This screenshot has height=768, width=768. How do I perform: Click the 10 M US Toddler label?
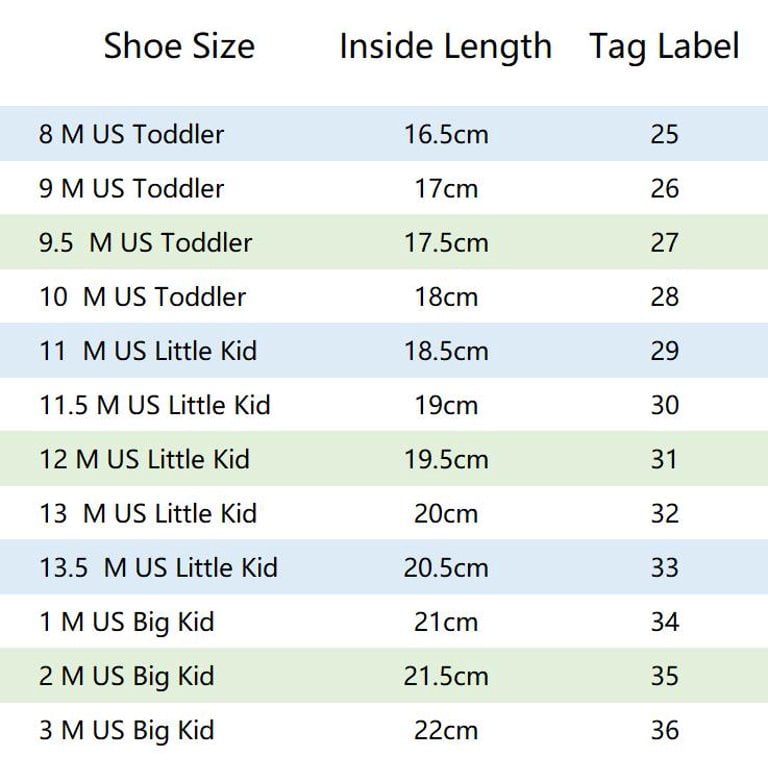(x=143, y=297)
